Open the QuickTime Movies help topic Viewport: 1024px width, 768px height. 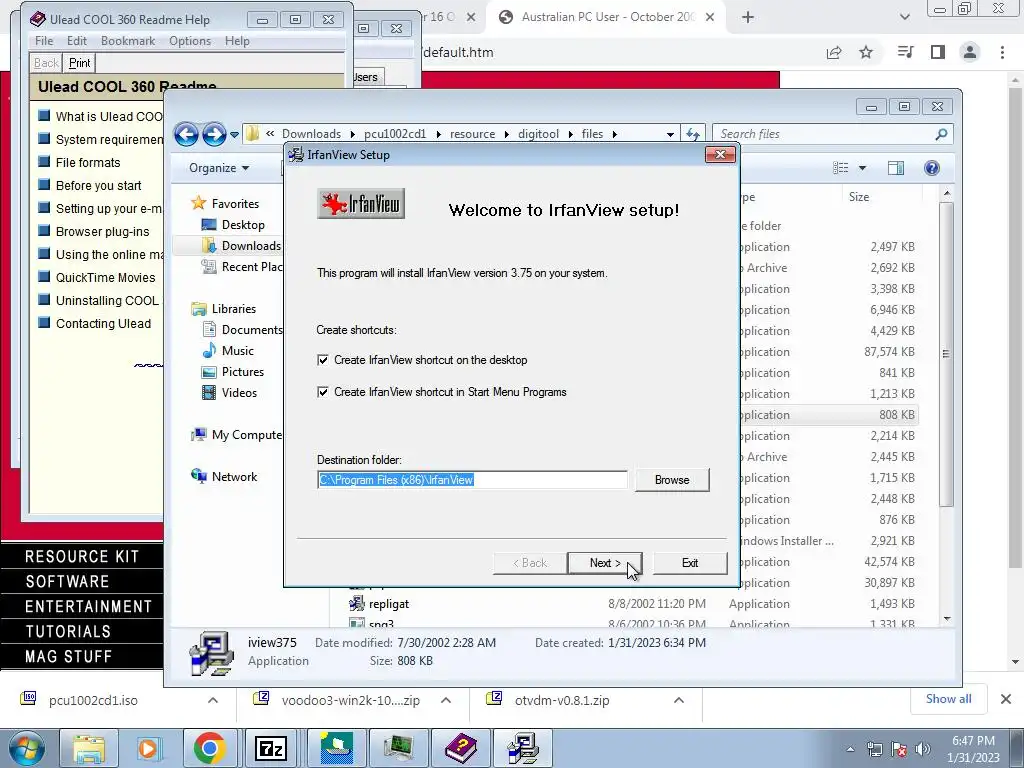(x=105, y=278)
